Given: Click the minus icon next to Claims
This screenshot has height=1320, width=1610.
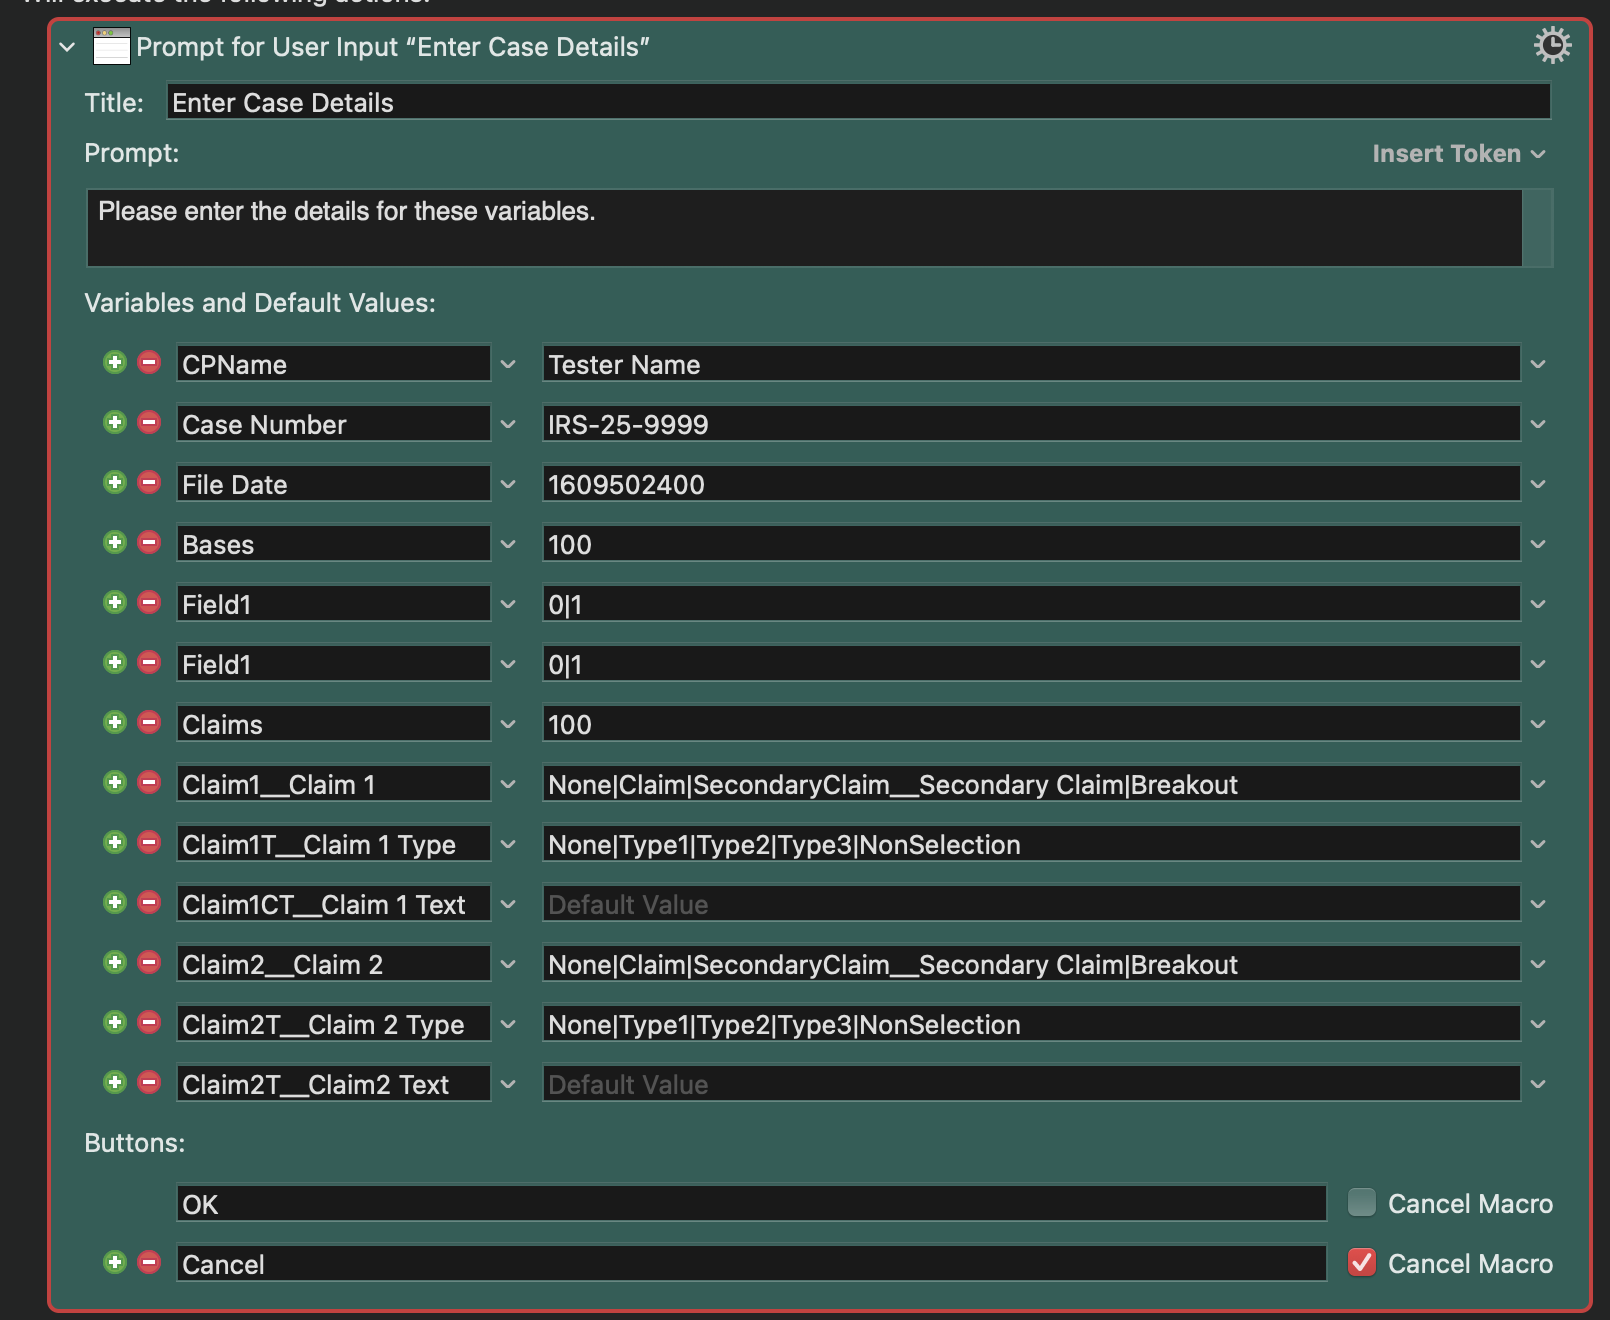Looking at the screenshot, I should (149, 723).
